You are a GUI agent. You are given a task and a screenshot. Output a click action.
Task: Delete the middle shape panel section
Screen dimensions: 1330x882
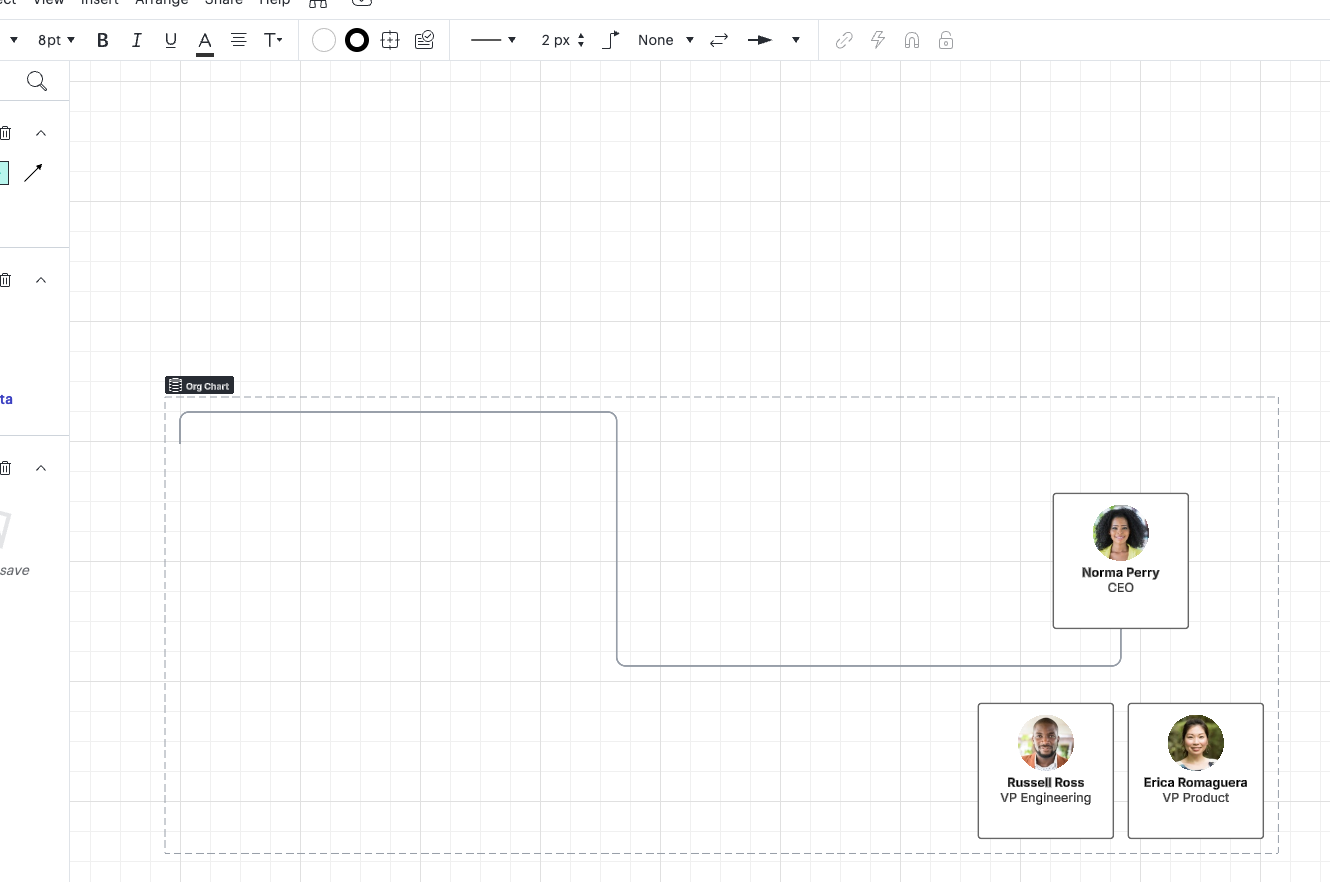pyautogui.click(x=5, y=280)
